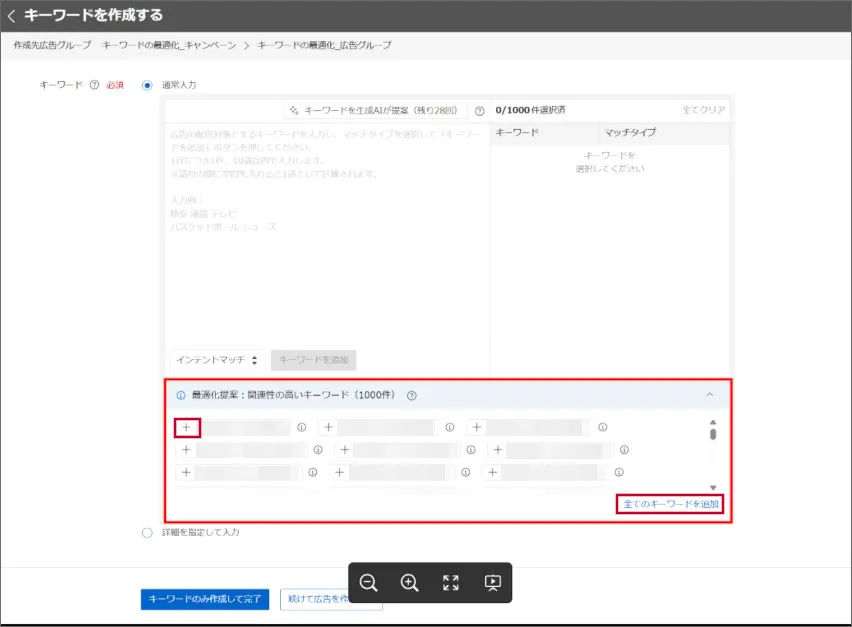The image size is (852, 627).
Task: Select the 通常入力 radio button
Action: point(147,85)
